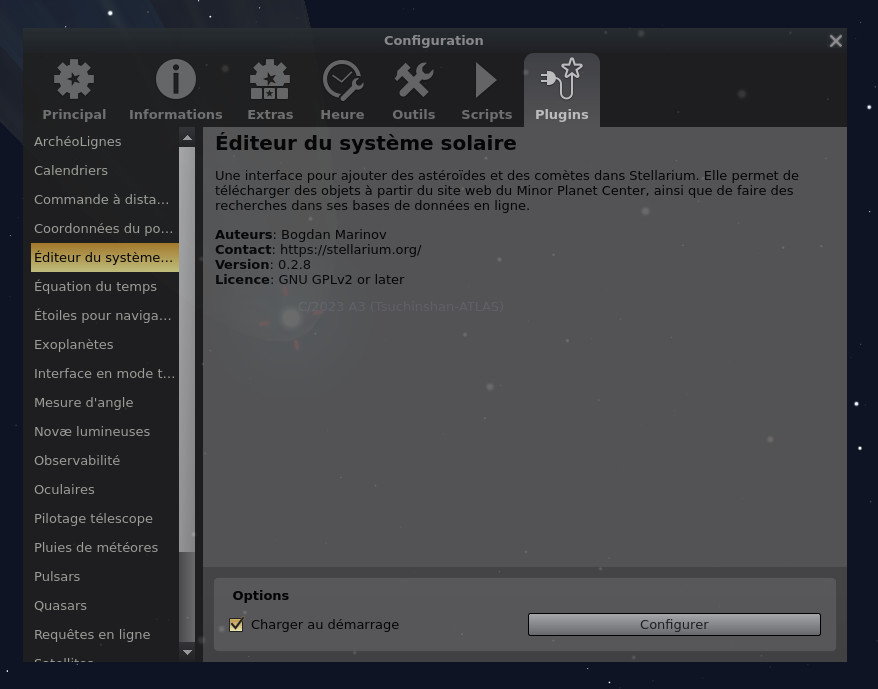Select Pluies de météores plugin
This screenshot has width=878, height=689.
[105, 547]
